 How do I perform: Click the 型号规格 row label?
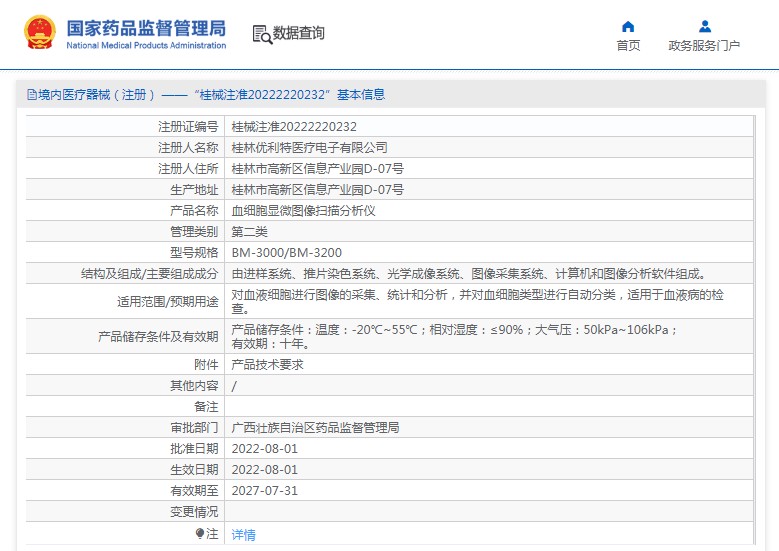(194, 252)
